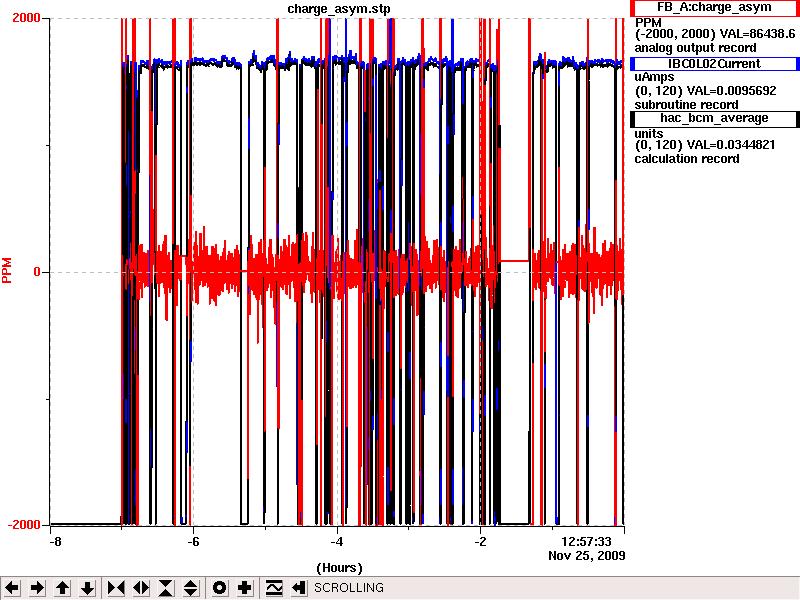Click the waveform graph refresh icon

[274, 588]
